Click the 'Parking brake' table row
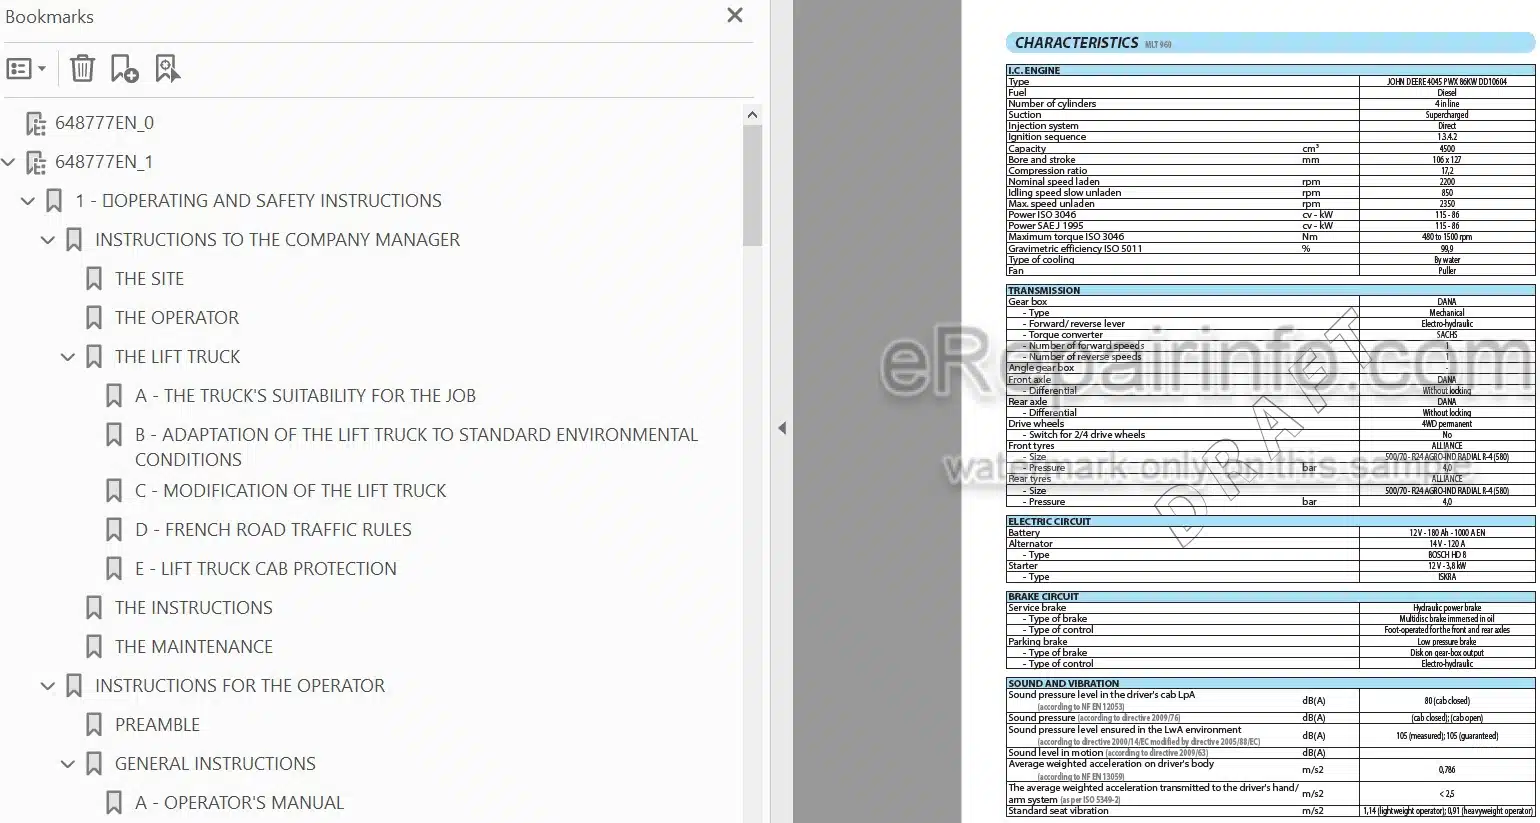The height and width of the screenshot is (823, 1540). pos(1270,642)
